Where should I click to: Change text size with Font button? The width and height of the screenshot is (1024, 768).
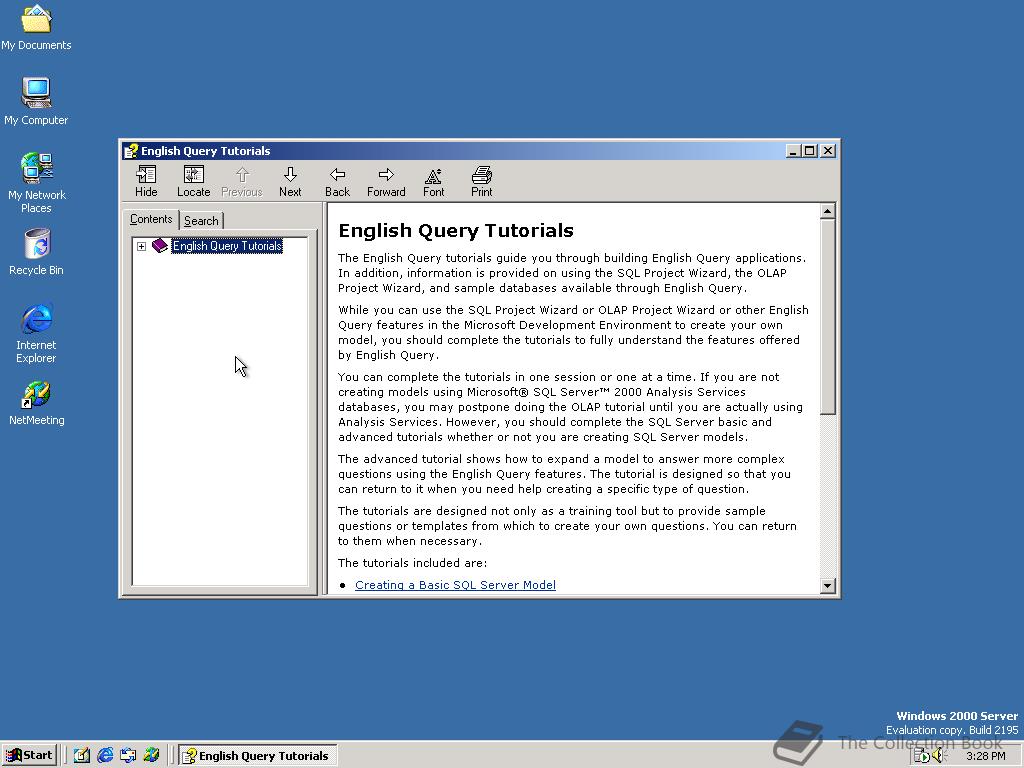pyautogui.click(x=434, y=182)
